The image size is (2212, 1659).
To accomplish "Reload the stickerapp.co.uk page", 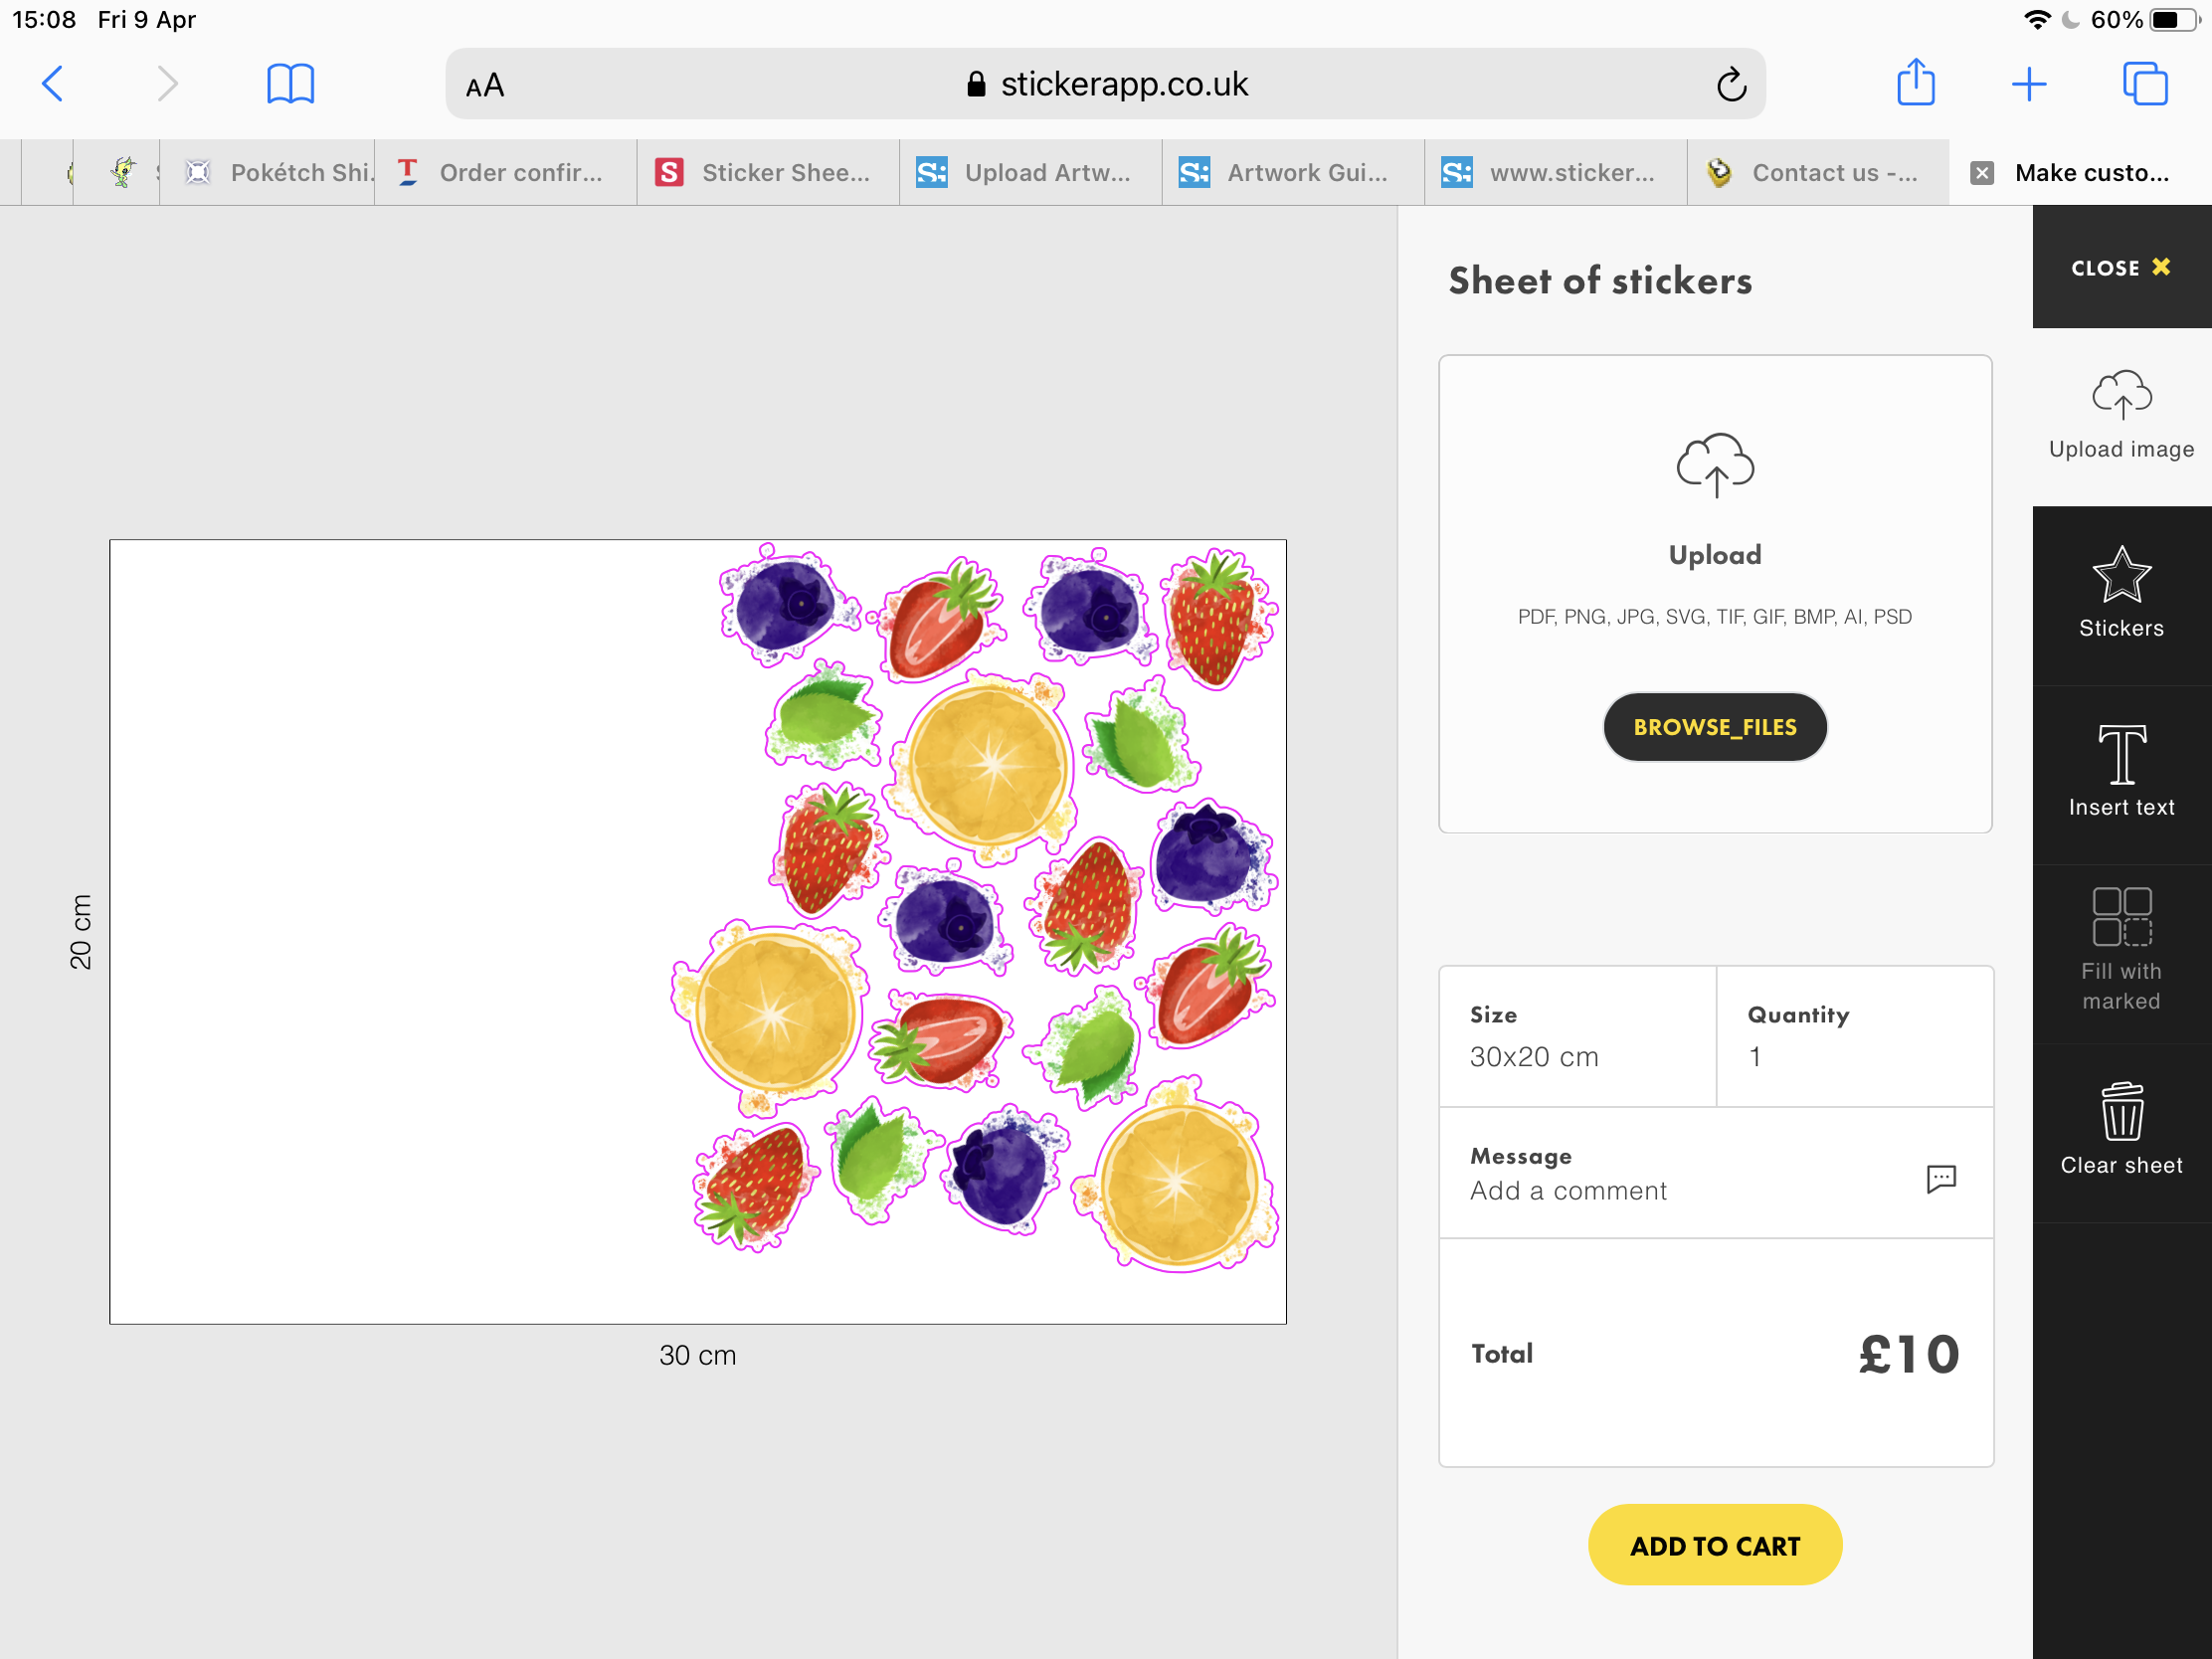I will click(1731, 85).
